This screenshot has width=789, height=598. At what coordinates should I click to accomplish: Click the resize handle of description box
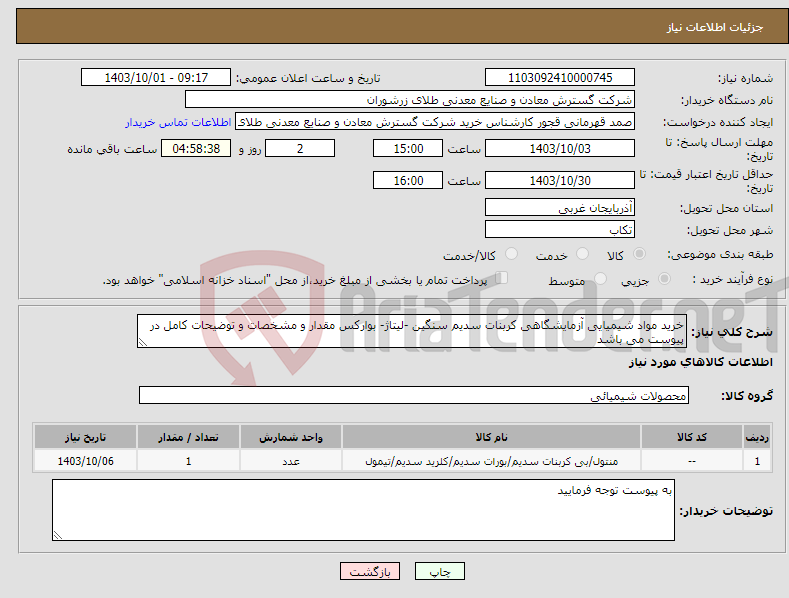pyautogui.click(x=142, y=343)
